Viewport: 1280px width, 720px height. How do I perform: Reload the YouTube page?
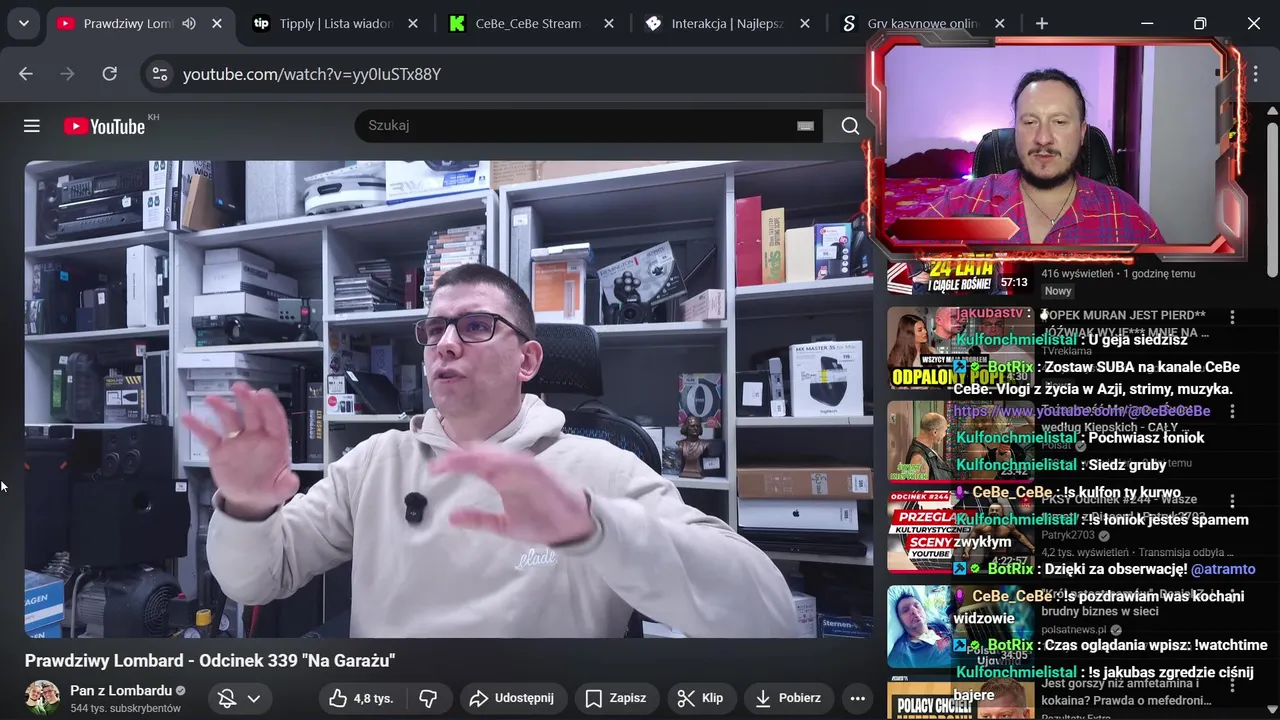tap(110, 74)
